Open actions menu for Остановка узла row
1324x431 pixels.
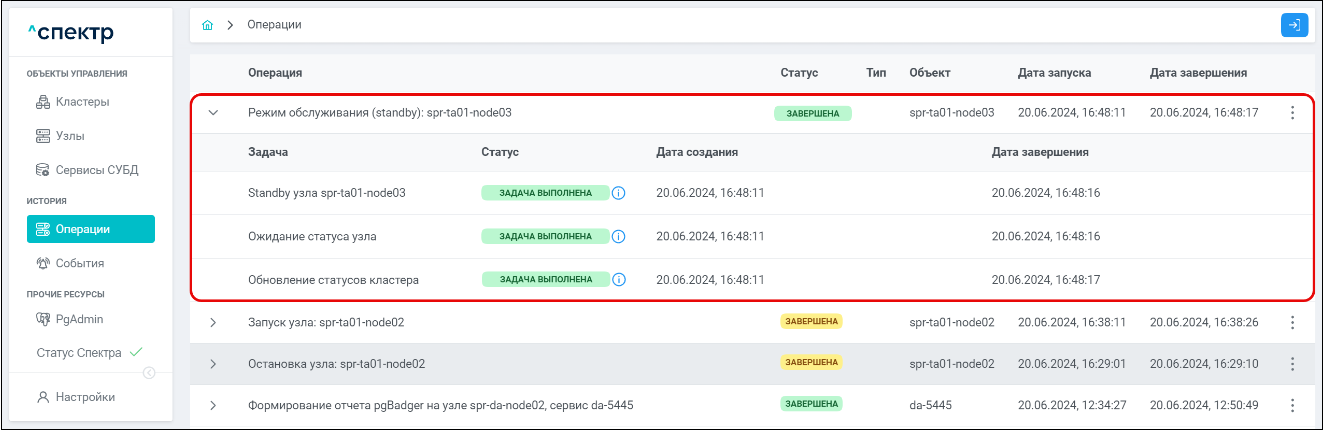[1292, 364]
